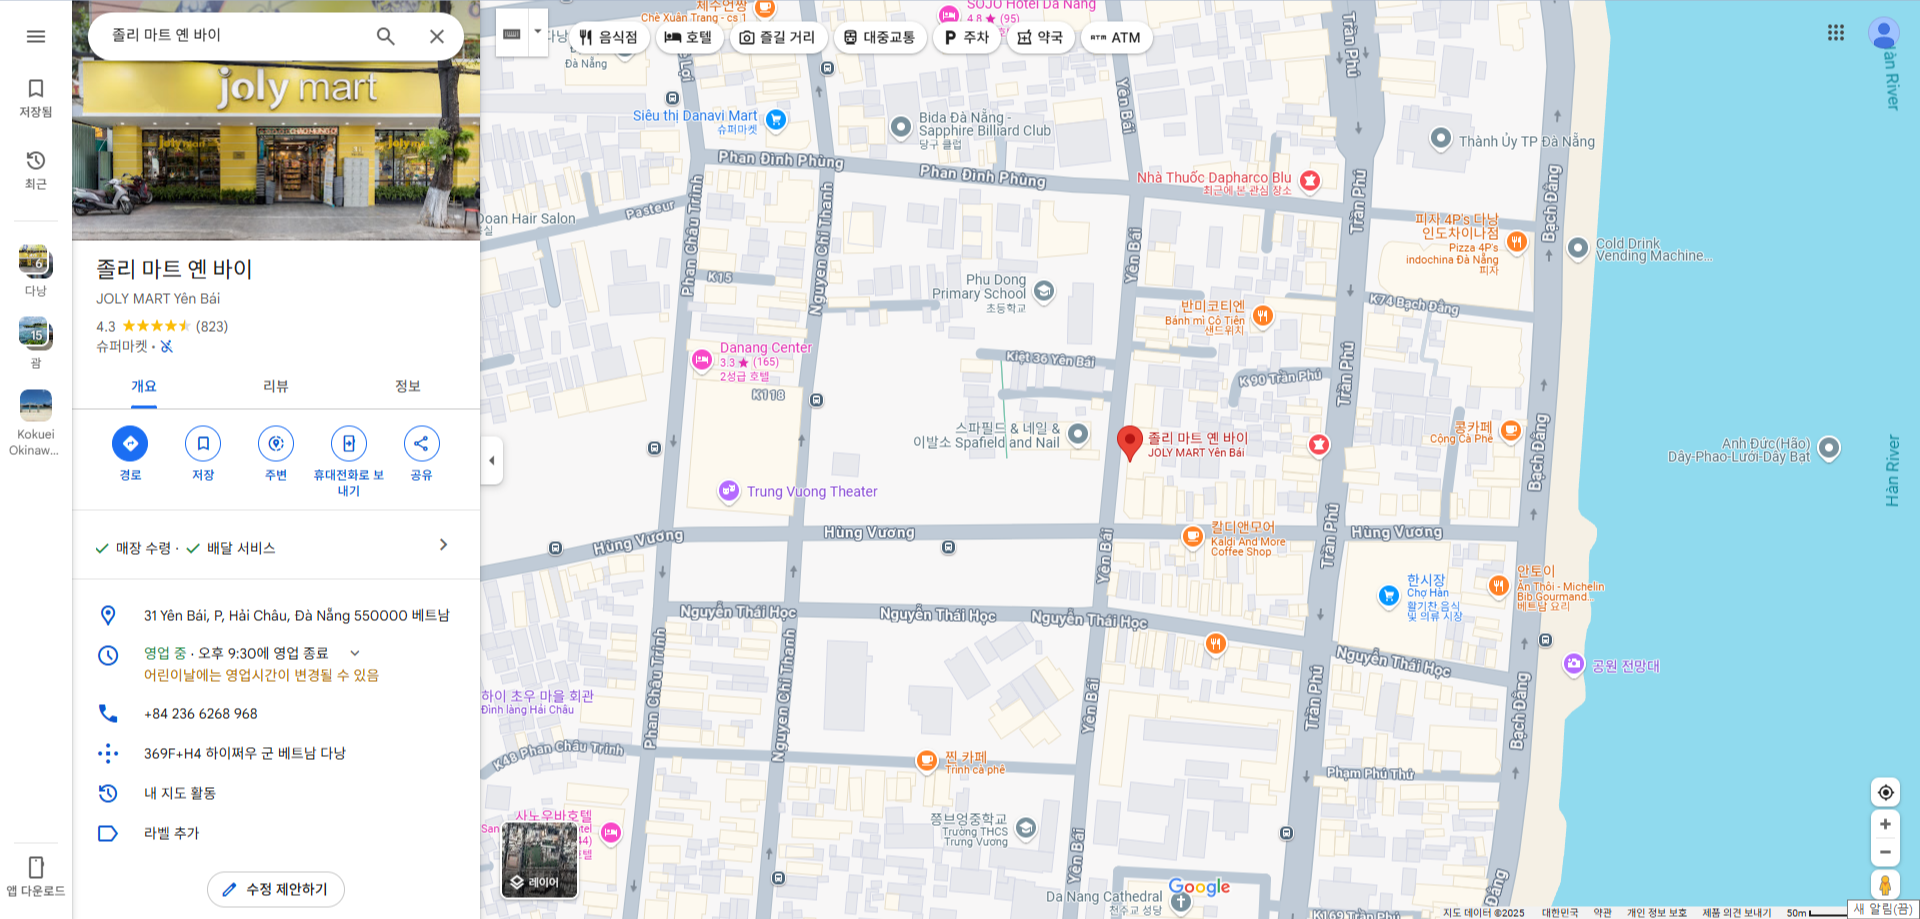The height and width of the screenshot is (919, 1920).
Task: Filter by 대중교통 transit chip
Action: (x=879, y=38)
